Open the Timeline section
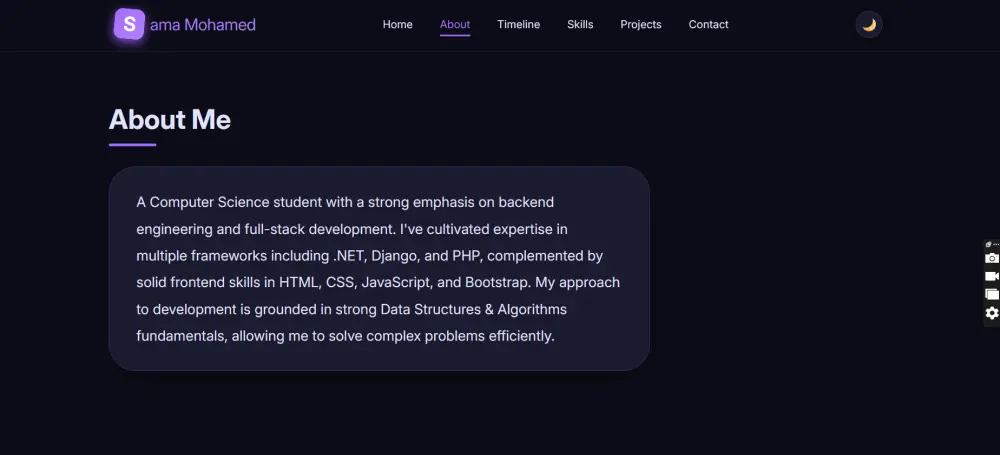The image size is (1000, 455). pos(518,25)
